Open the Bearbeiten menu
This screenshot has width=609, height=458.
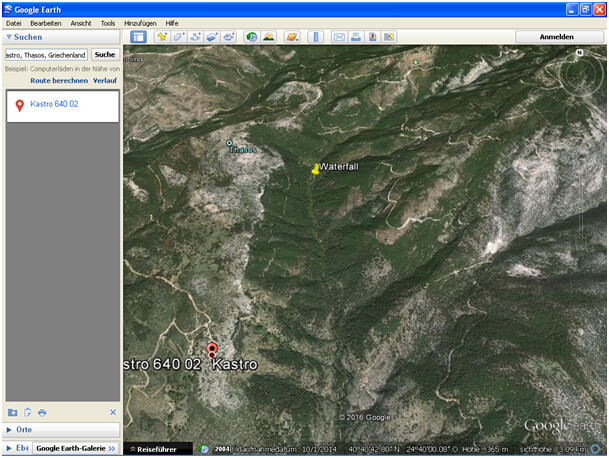point(45,22)
